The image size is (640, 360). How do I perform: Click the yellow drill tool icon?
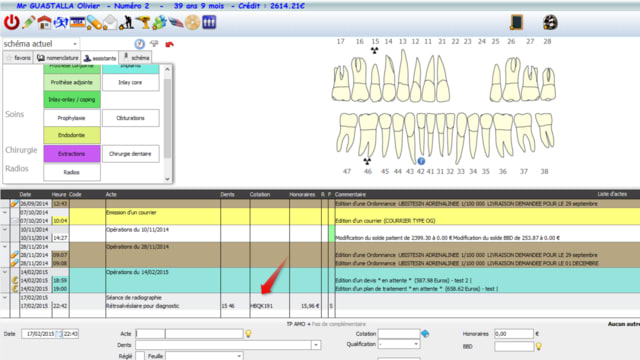pyautogui.click(x=143, y=22)
